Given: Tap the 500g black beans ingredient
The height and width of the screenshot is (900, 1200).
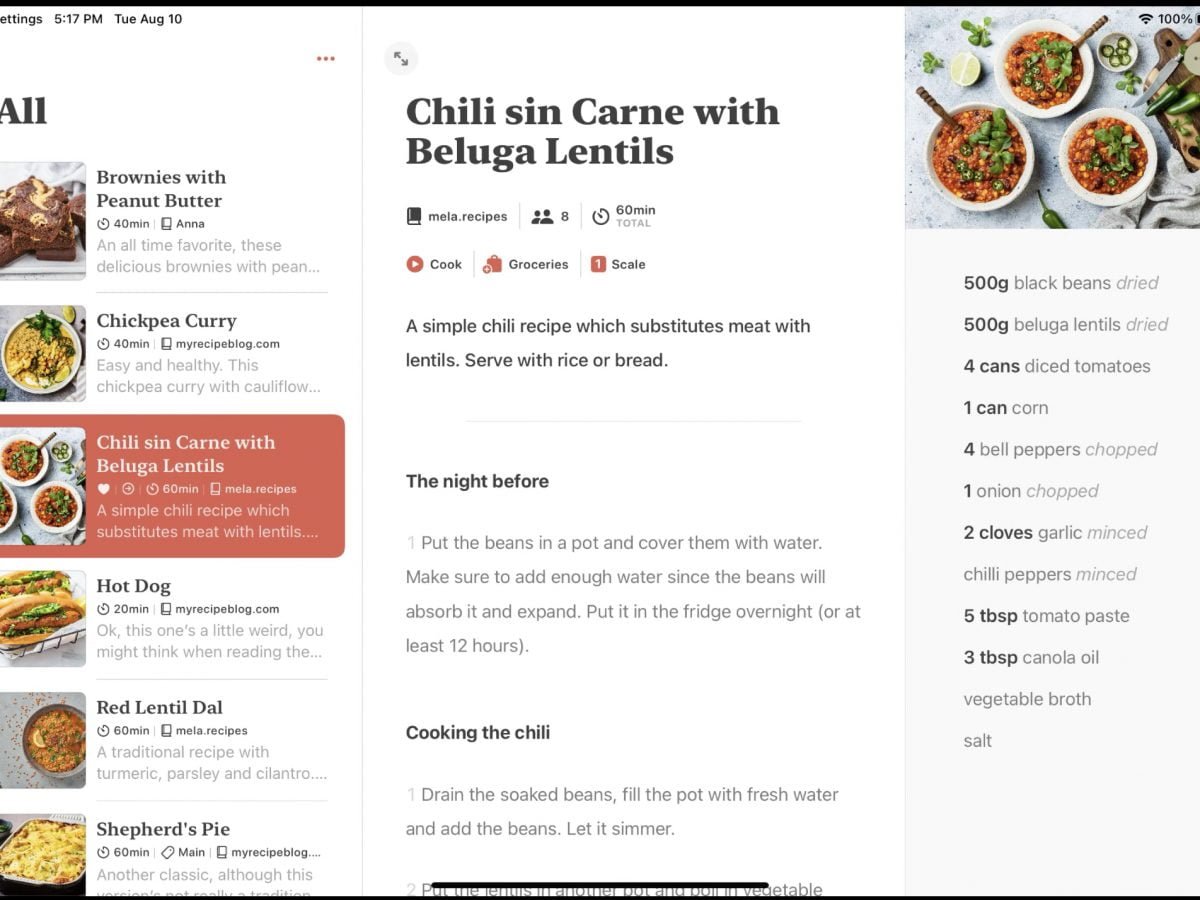Looking at the screenshot, I should (1061, 283).
